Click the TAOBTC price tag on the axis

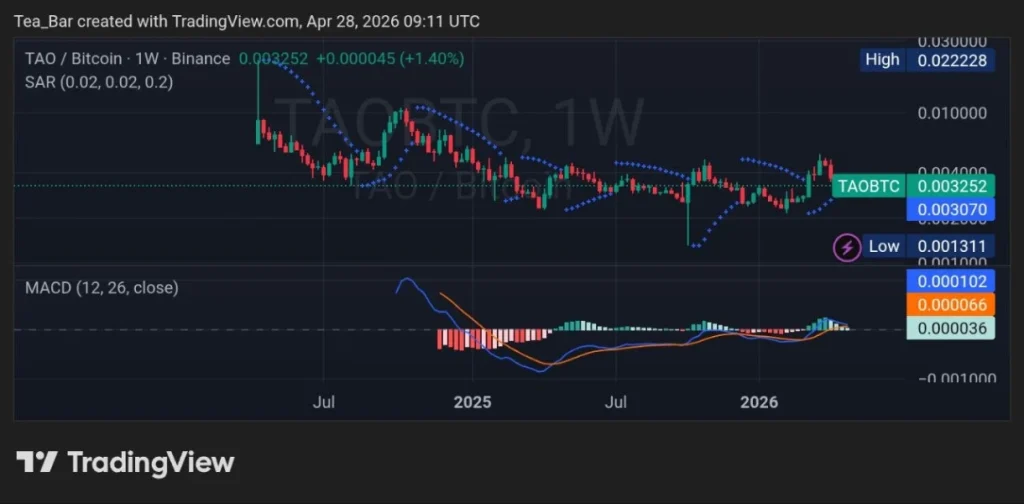(868, 186)
